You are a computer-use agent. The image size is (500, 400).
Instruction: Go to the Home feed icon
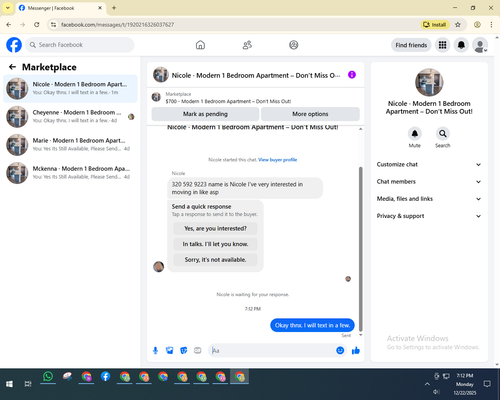click(x=200, y=45)
